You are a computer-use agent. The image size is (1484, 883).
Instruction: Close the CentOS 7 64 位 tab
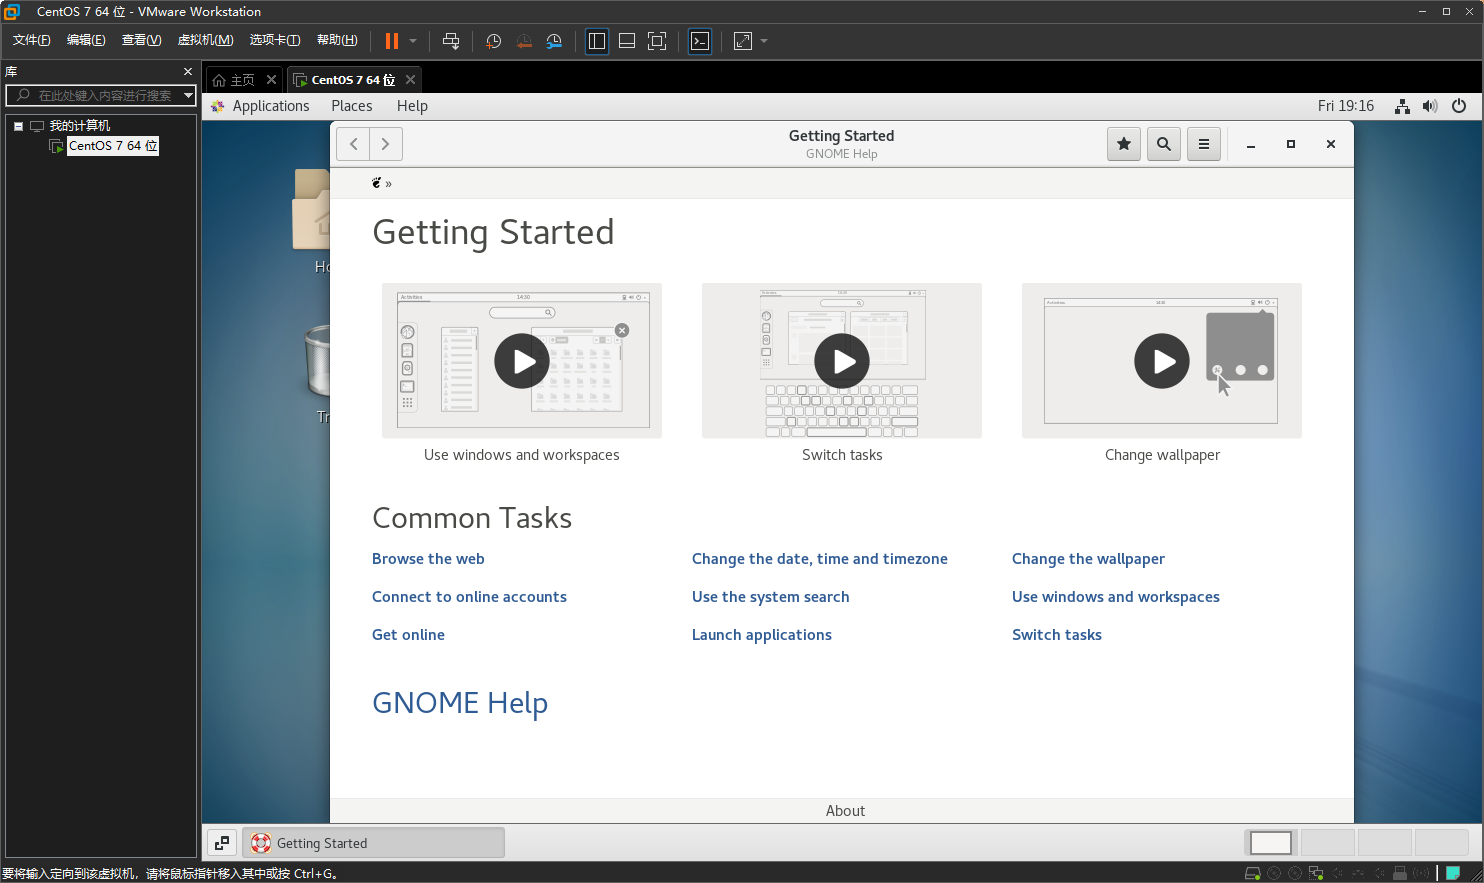point(410,80)
